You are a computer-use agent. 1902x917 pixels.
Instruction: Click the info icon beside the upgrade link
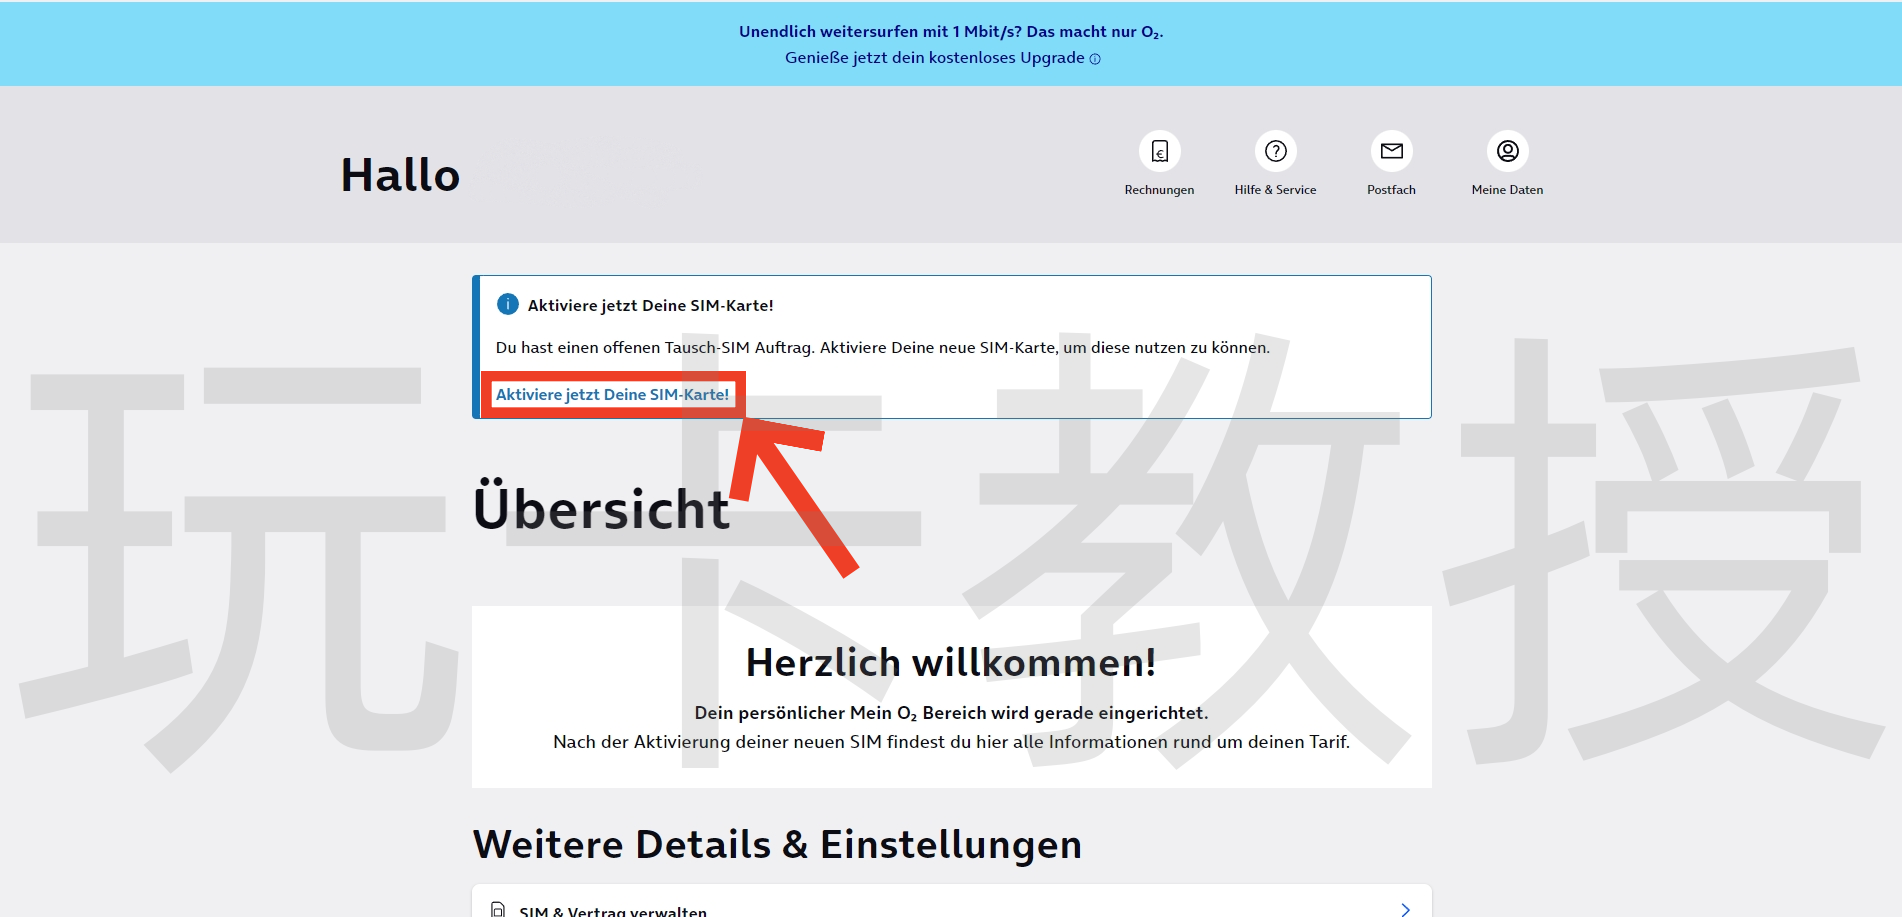1095,59
